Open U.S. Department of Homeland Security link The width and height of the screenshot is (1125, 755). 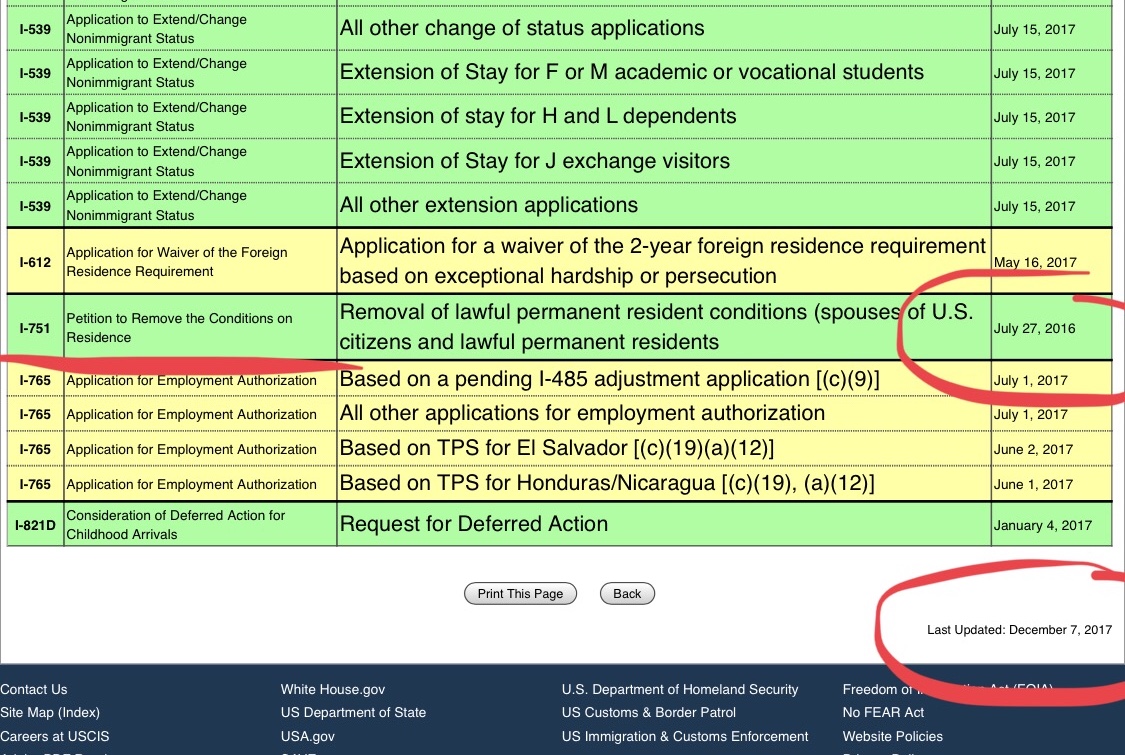coord(680,689)
